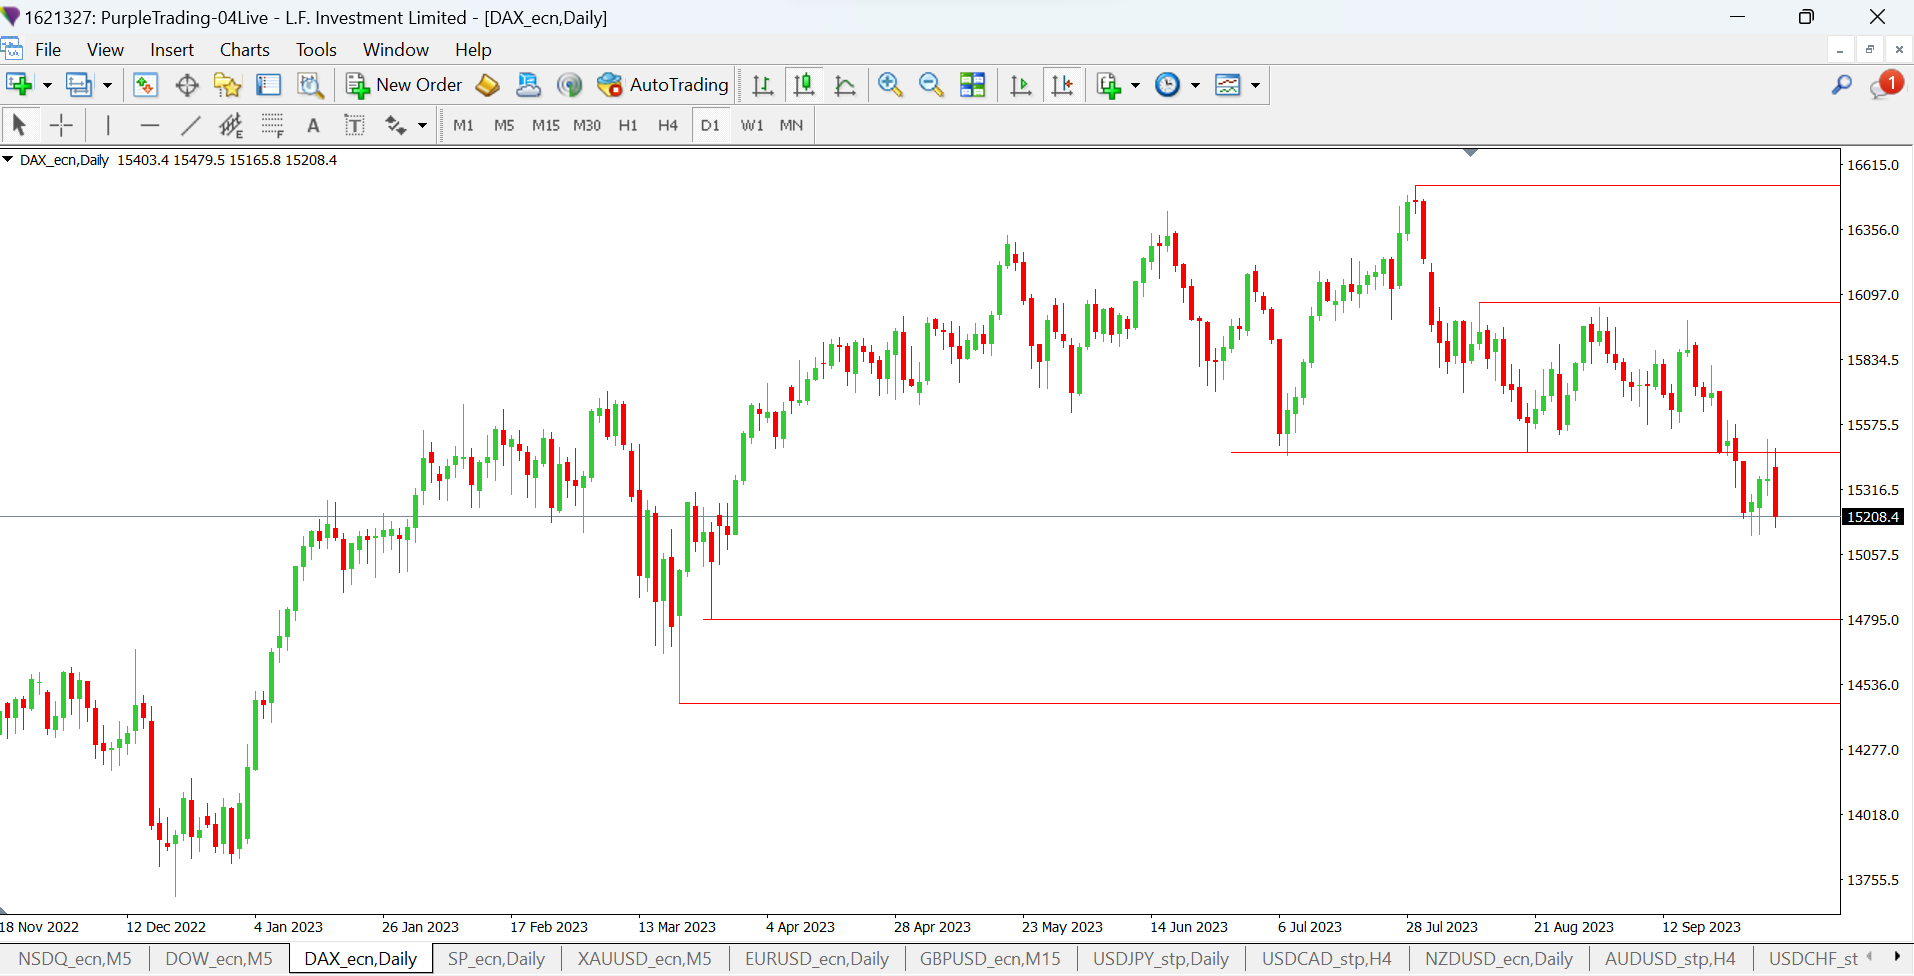Open the Terminal panel icon
The image size is (1914, 976).
[269, 85]
